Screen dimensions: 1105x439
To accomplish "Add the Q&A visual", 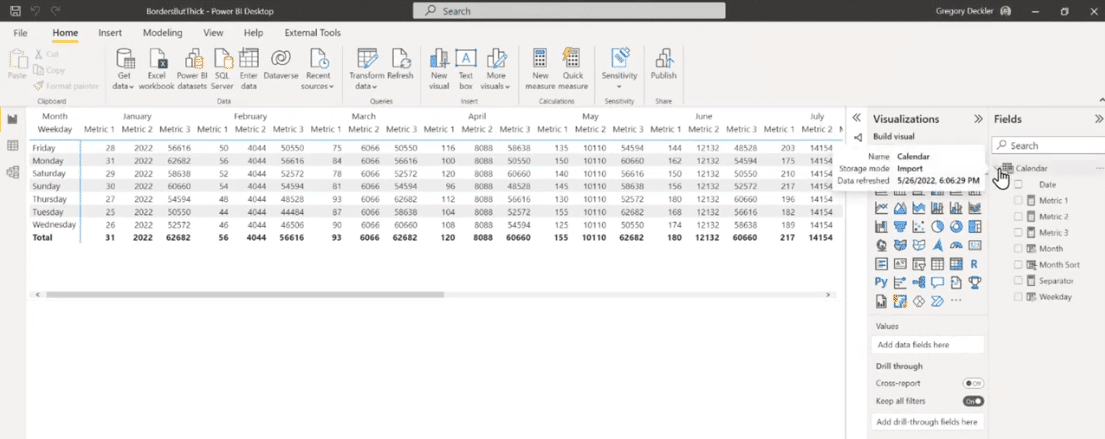I will (x=938, y=283).
